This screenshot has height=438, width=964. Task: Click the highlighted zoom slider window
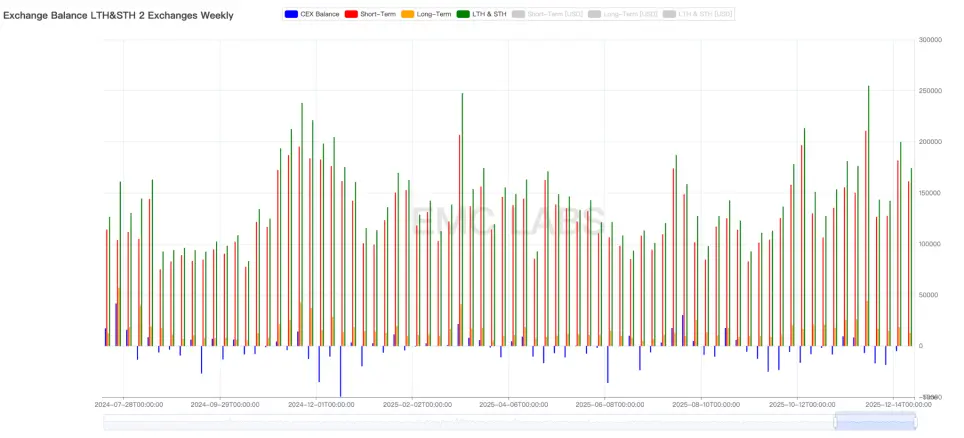click(875, 423)
